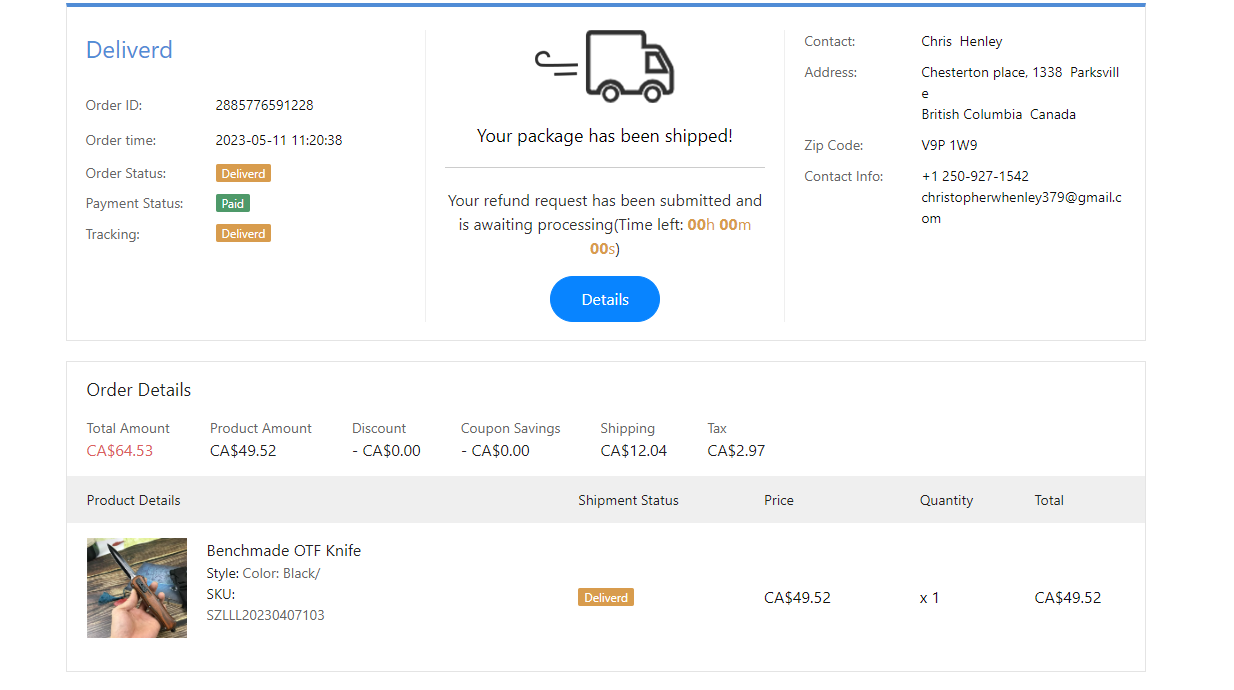Click order ID number 2885776591228
This screenshot has height=690, width=1234.
tap(264, 105)
